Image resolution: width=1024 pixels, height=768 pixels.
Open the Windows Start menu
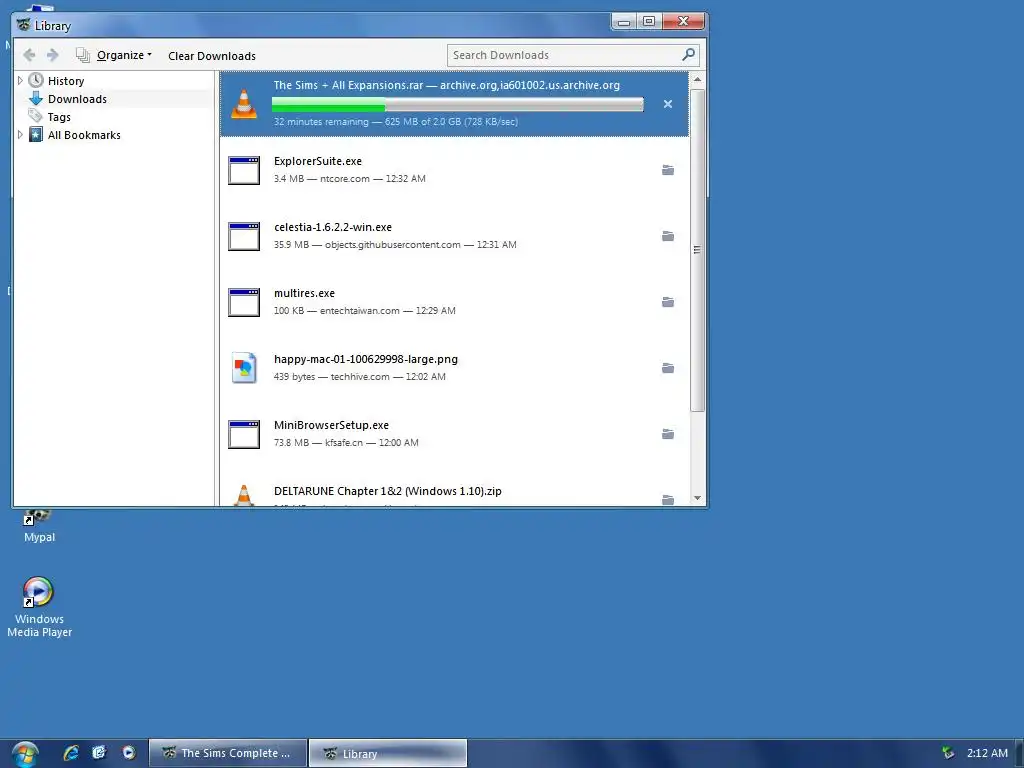25,754
